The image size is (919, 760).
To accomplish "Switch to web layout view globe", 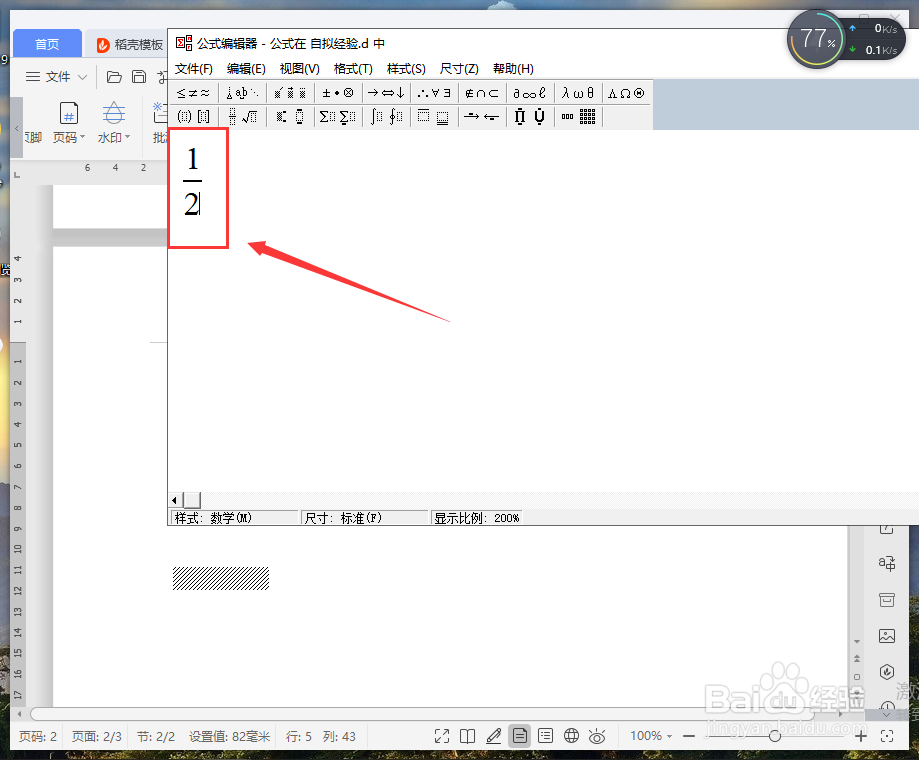I will (571, 736).
